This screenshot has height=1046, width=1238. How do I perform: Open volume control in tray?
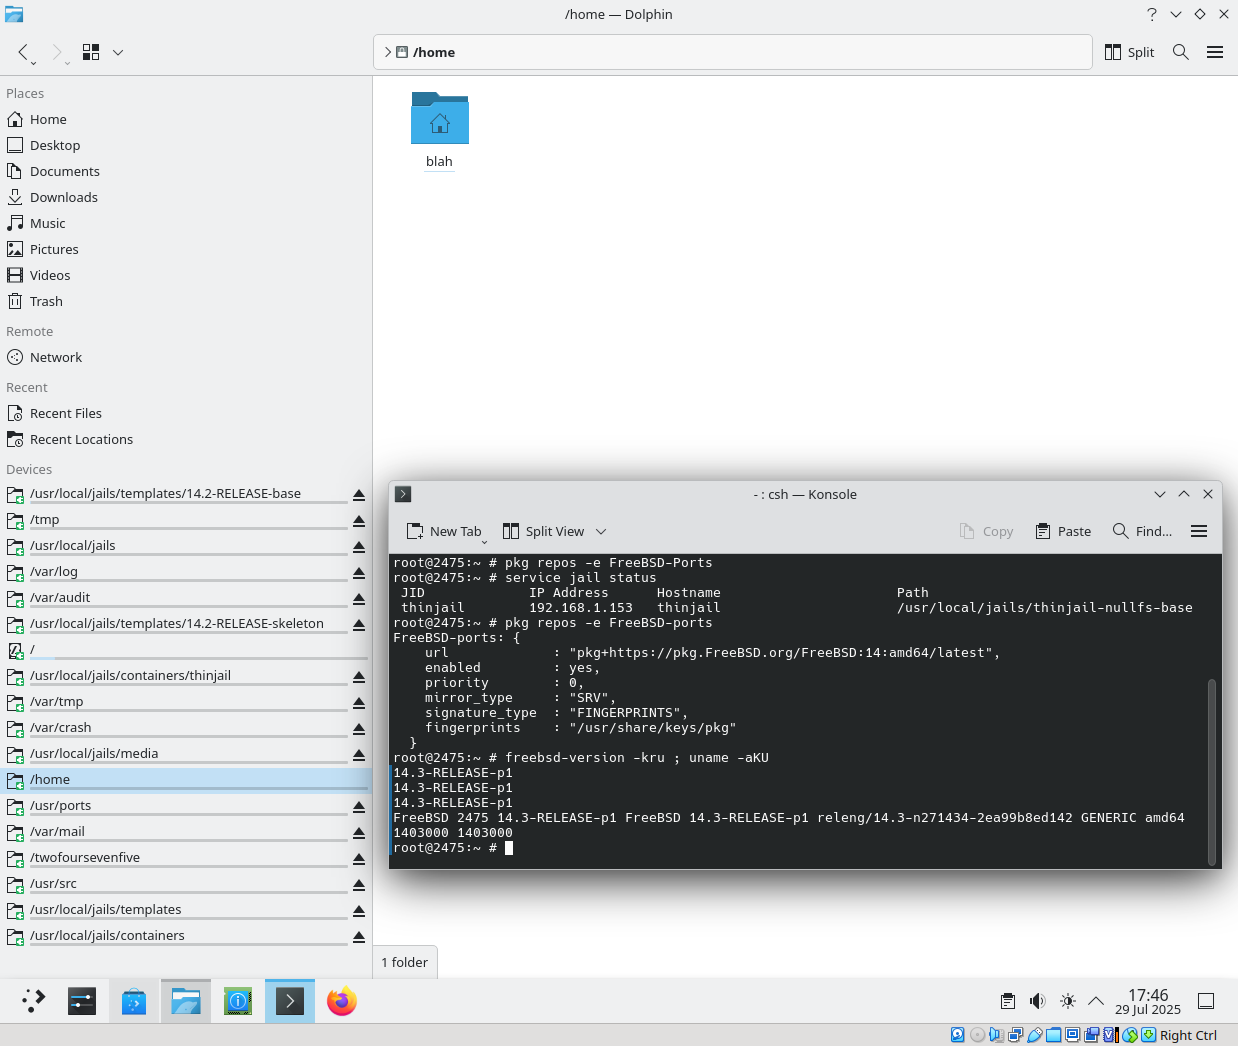point(1038,1001)
